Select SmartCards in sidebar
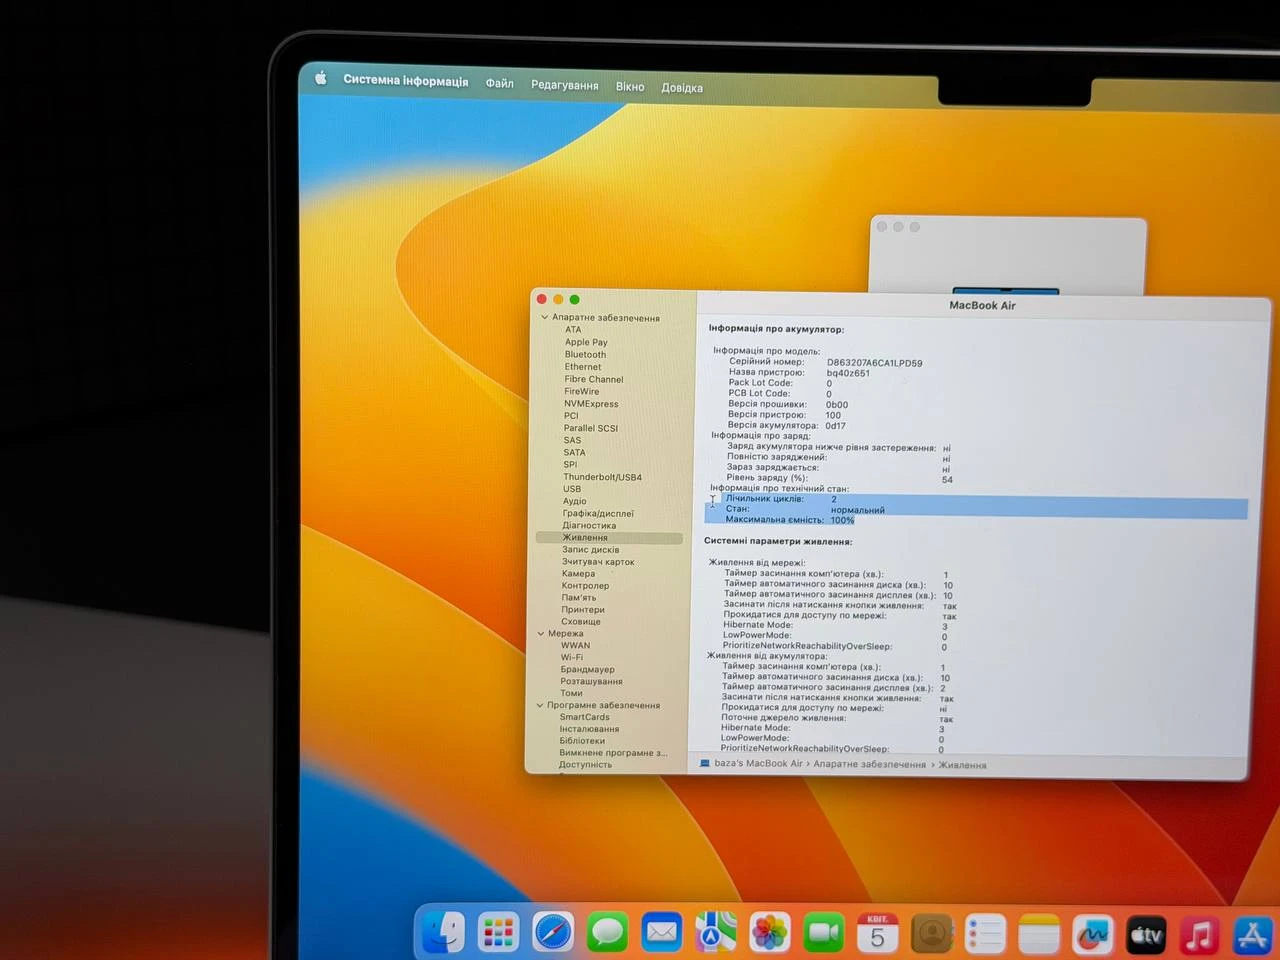The width and height of the screenshot is (1280, 960). point(585,717)
